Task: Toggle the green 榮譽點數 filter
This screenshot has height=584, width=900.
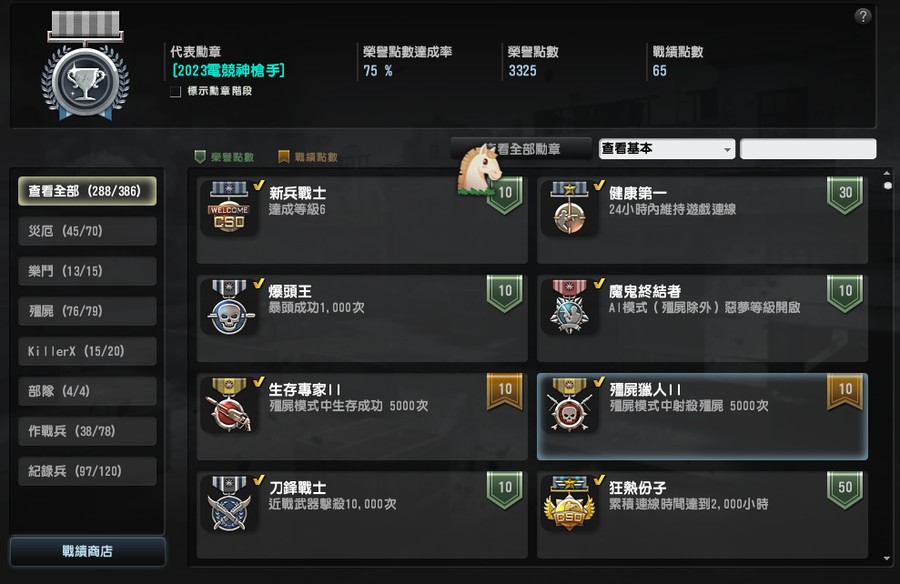Action: point(224,157)
